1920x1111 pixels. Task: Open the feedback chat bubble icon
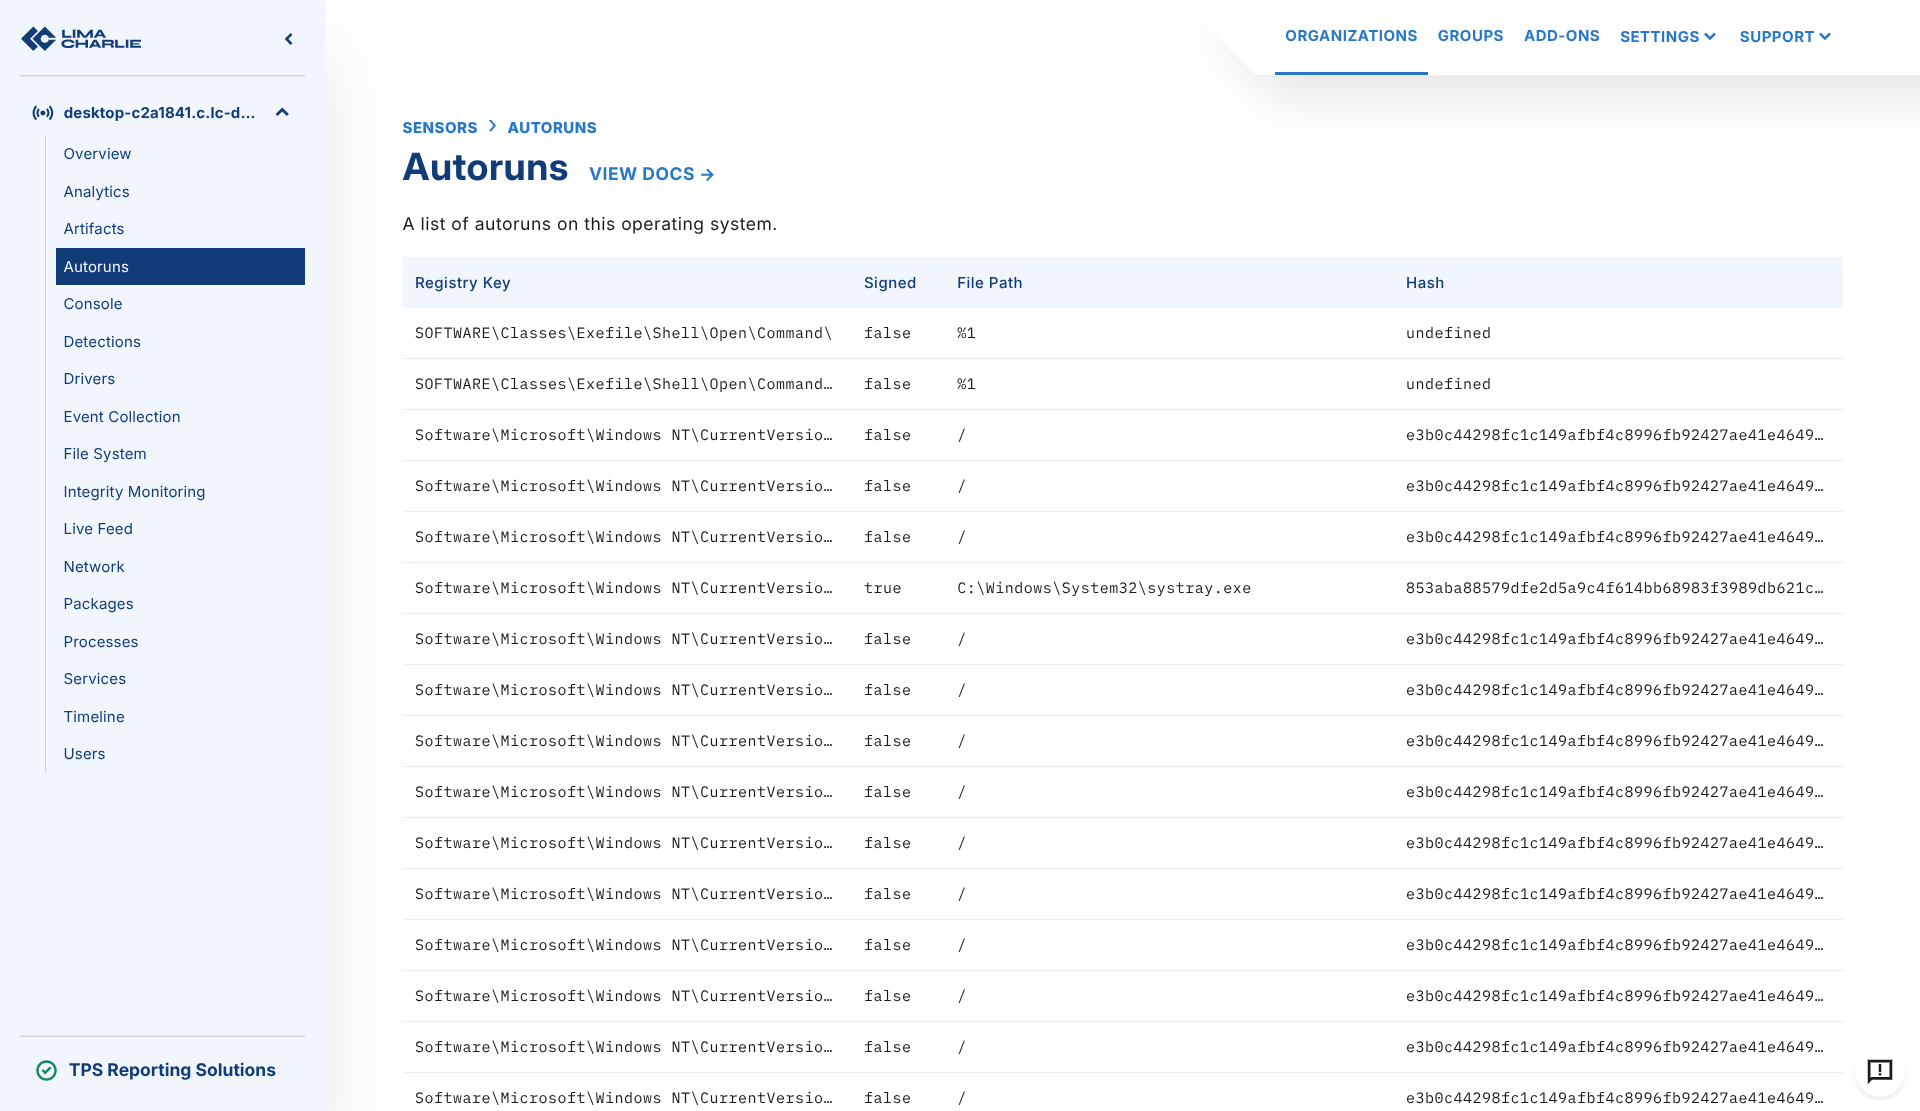coord(1879,1071)
